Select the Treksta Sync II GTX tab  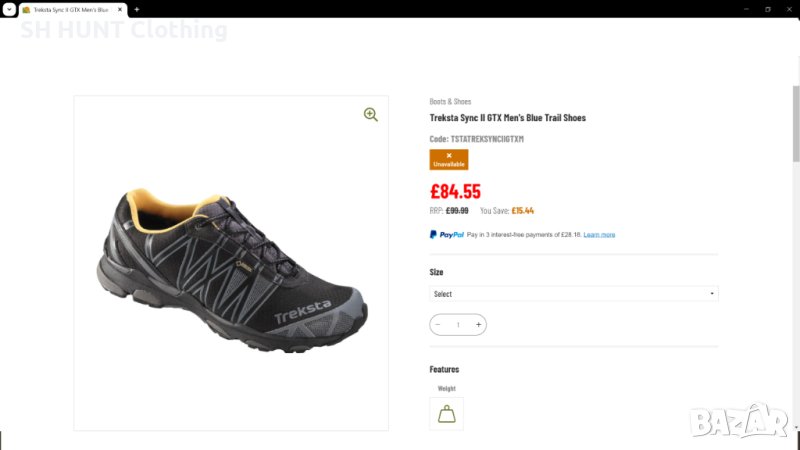pos(70,9)
